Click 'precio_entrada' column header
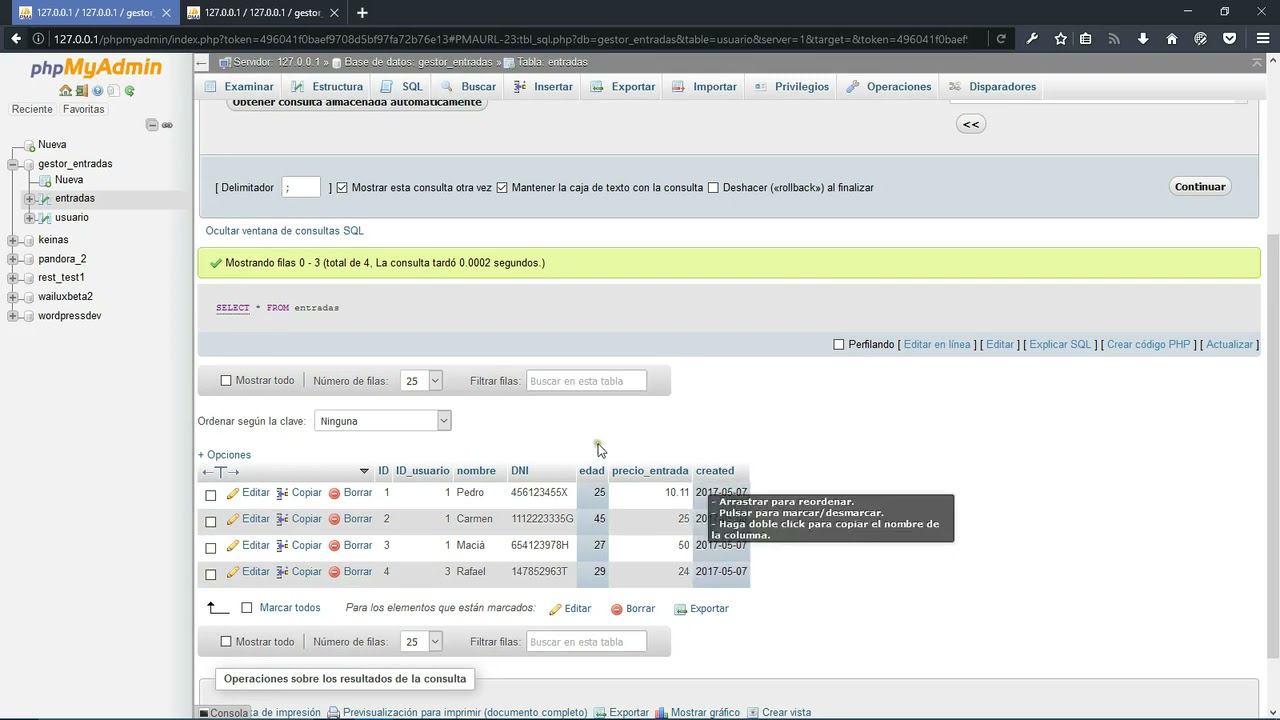1280x720 pixels. tap(650, 471)
